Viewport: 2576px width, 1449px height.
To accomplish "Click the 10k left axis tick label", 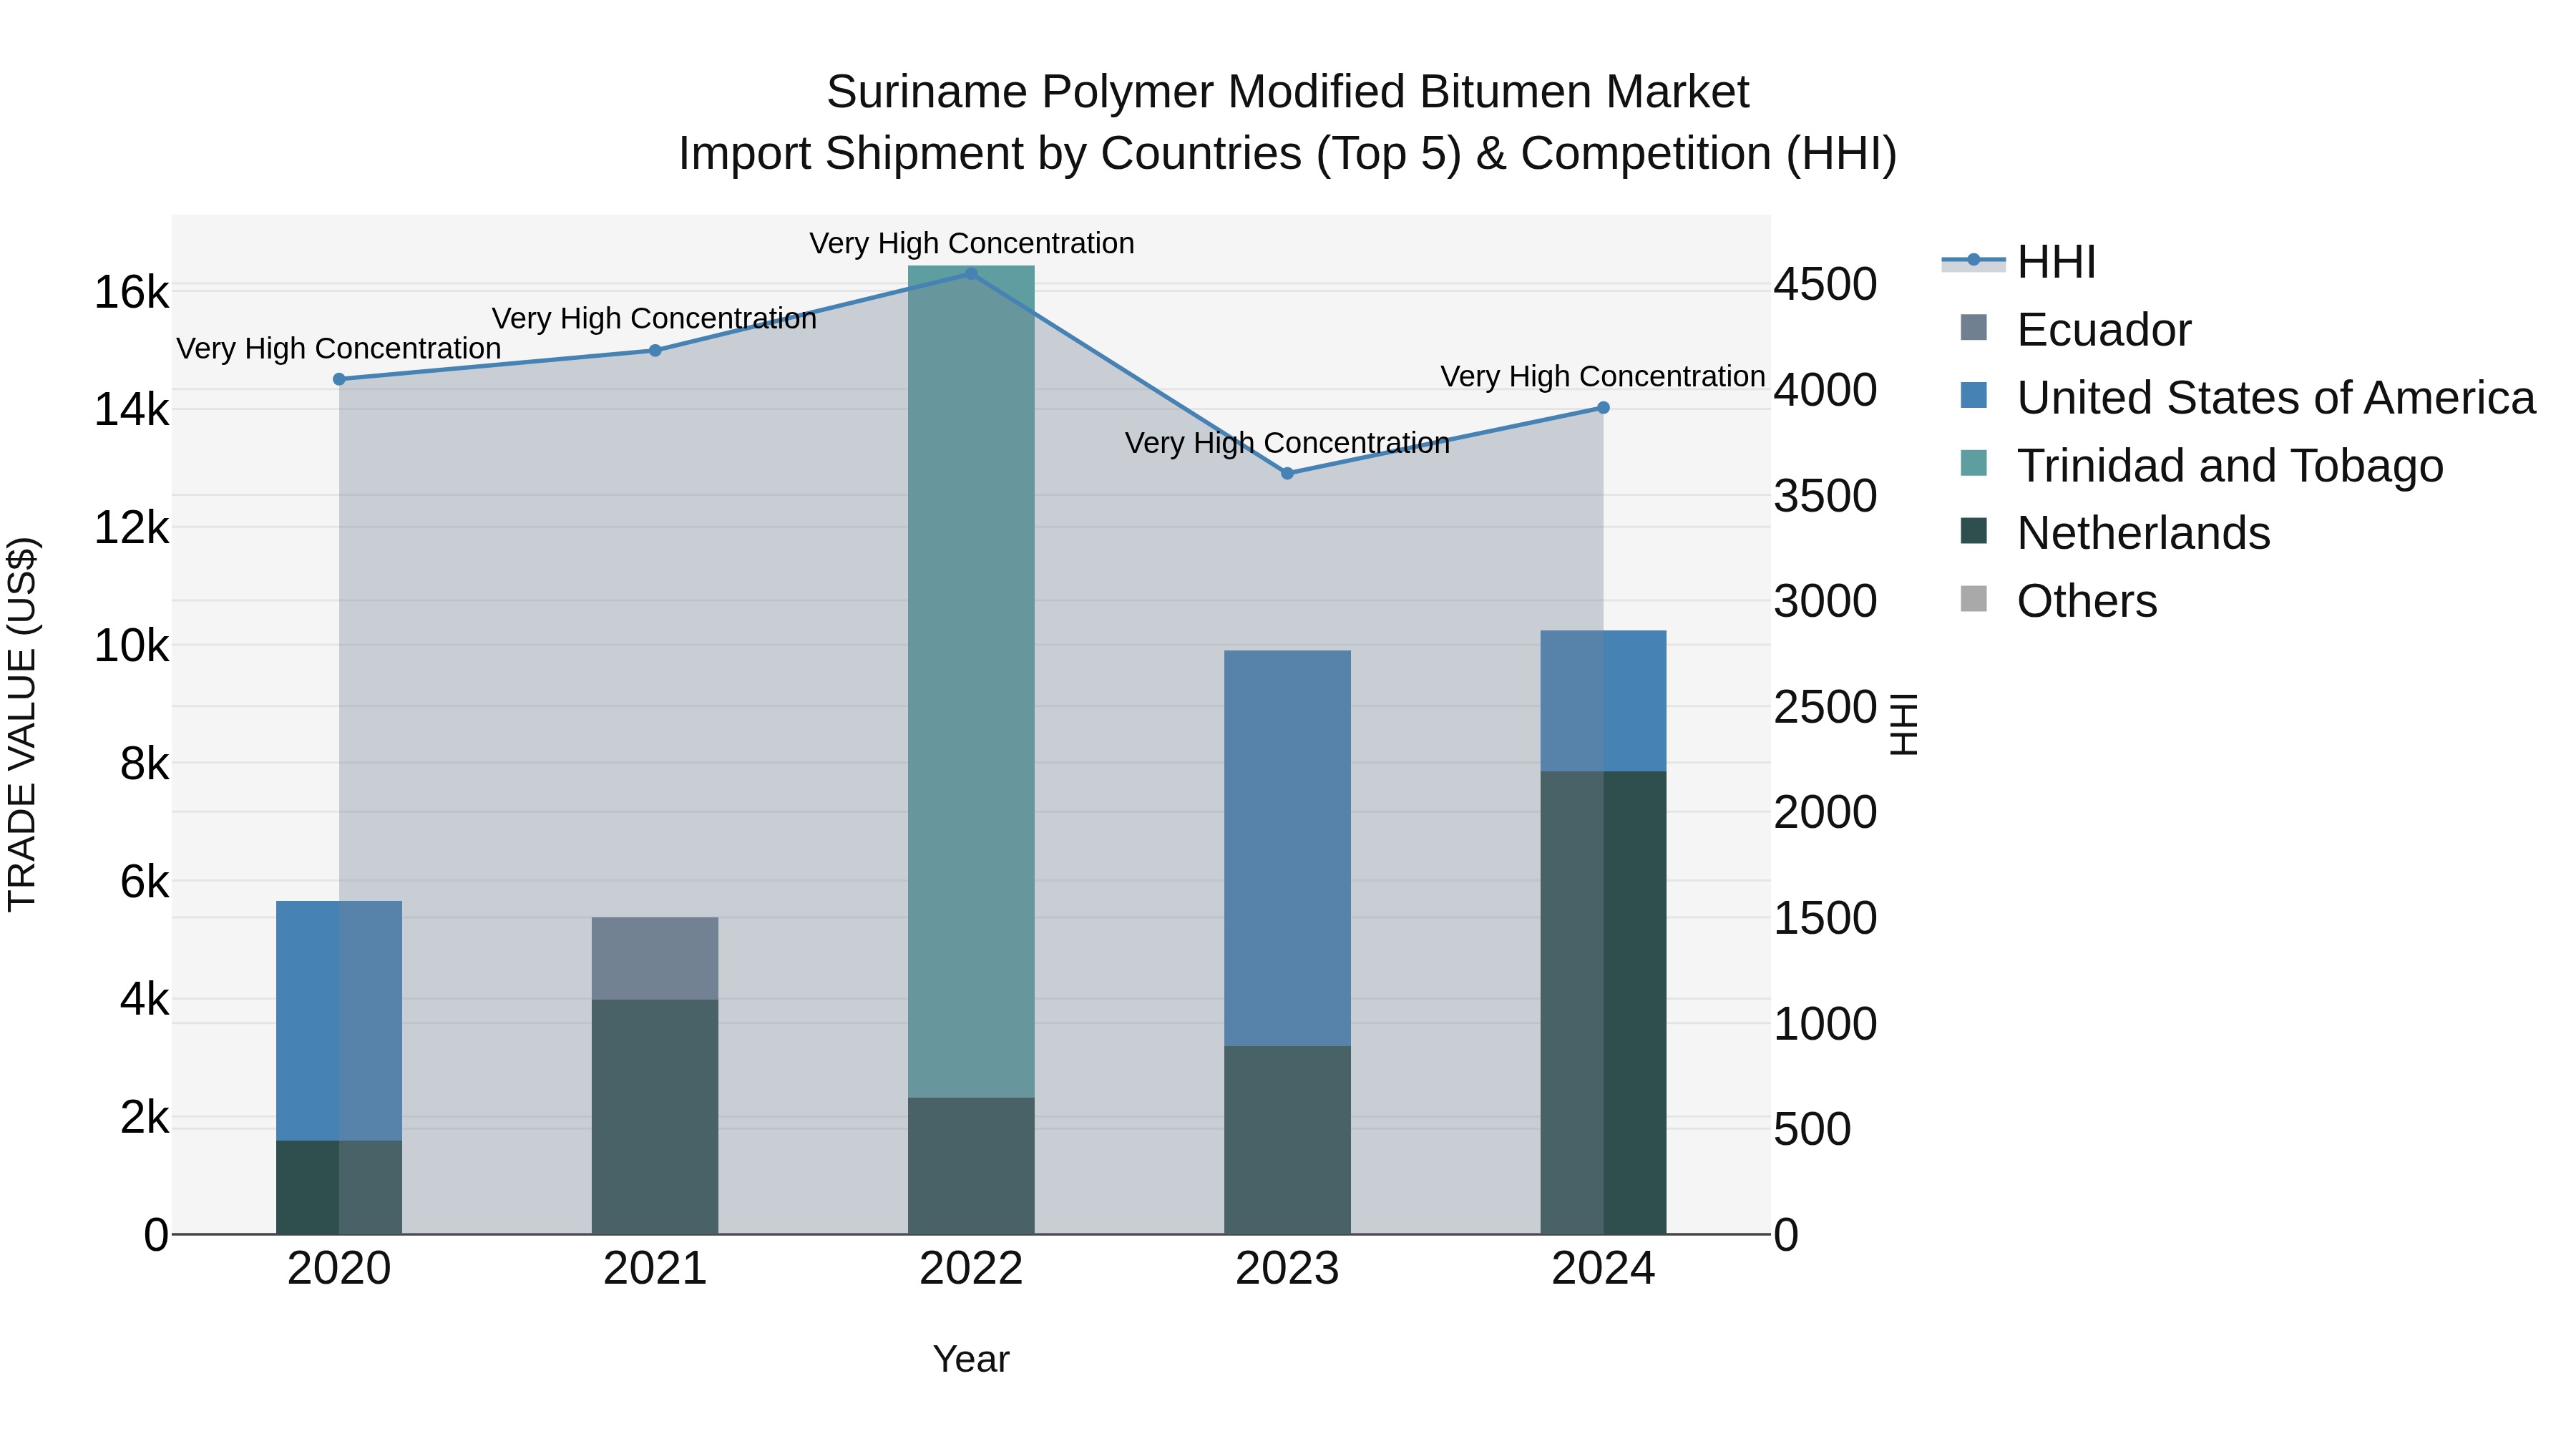I will click(x=131, y=646).
